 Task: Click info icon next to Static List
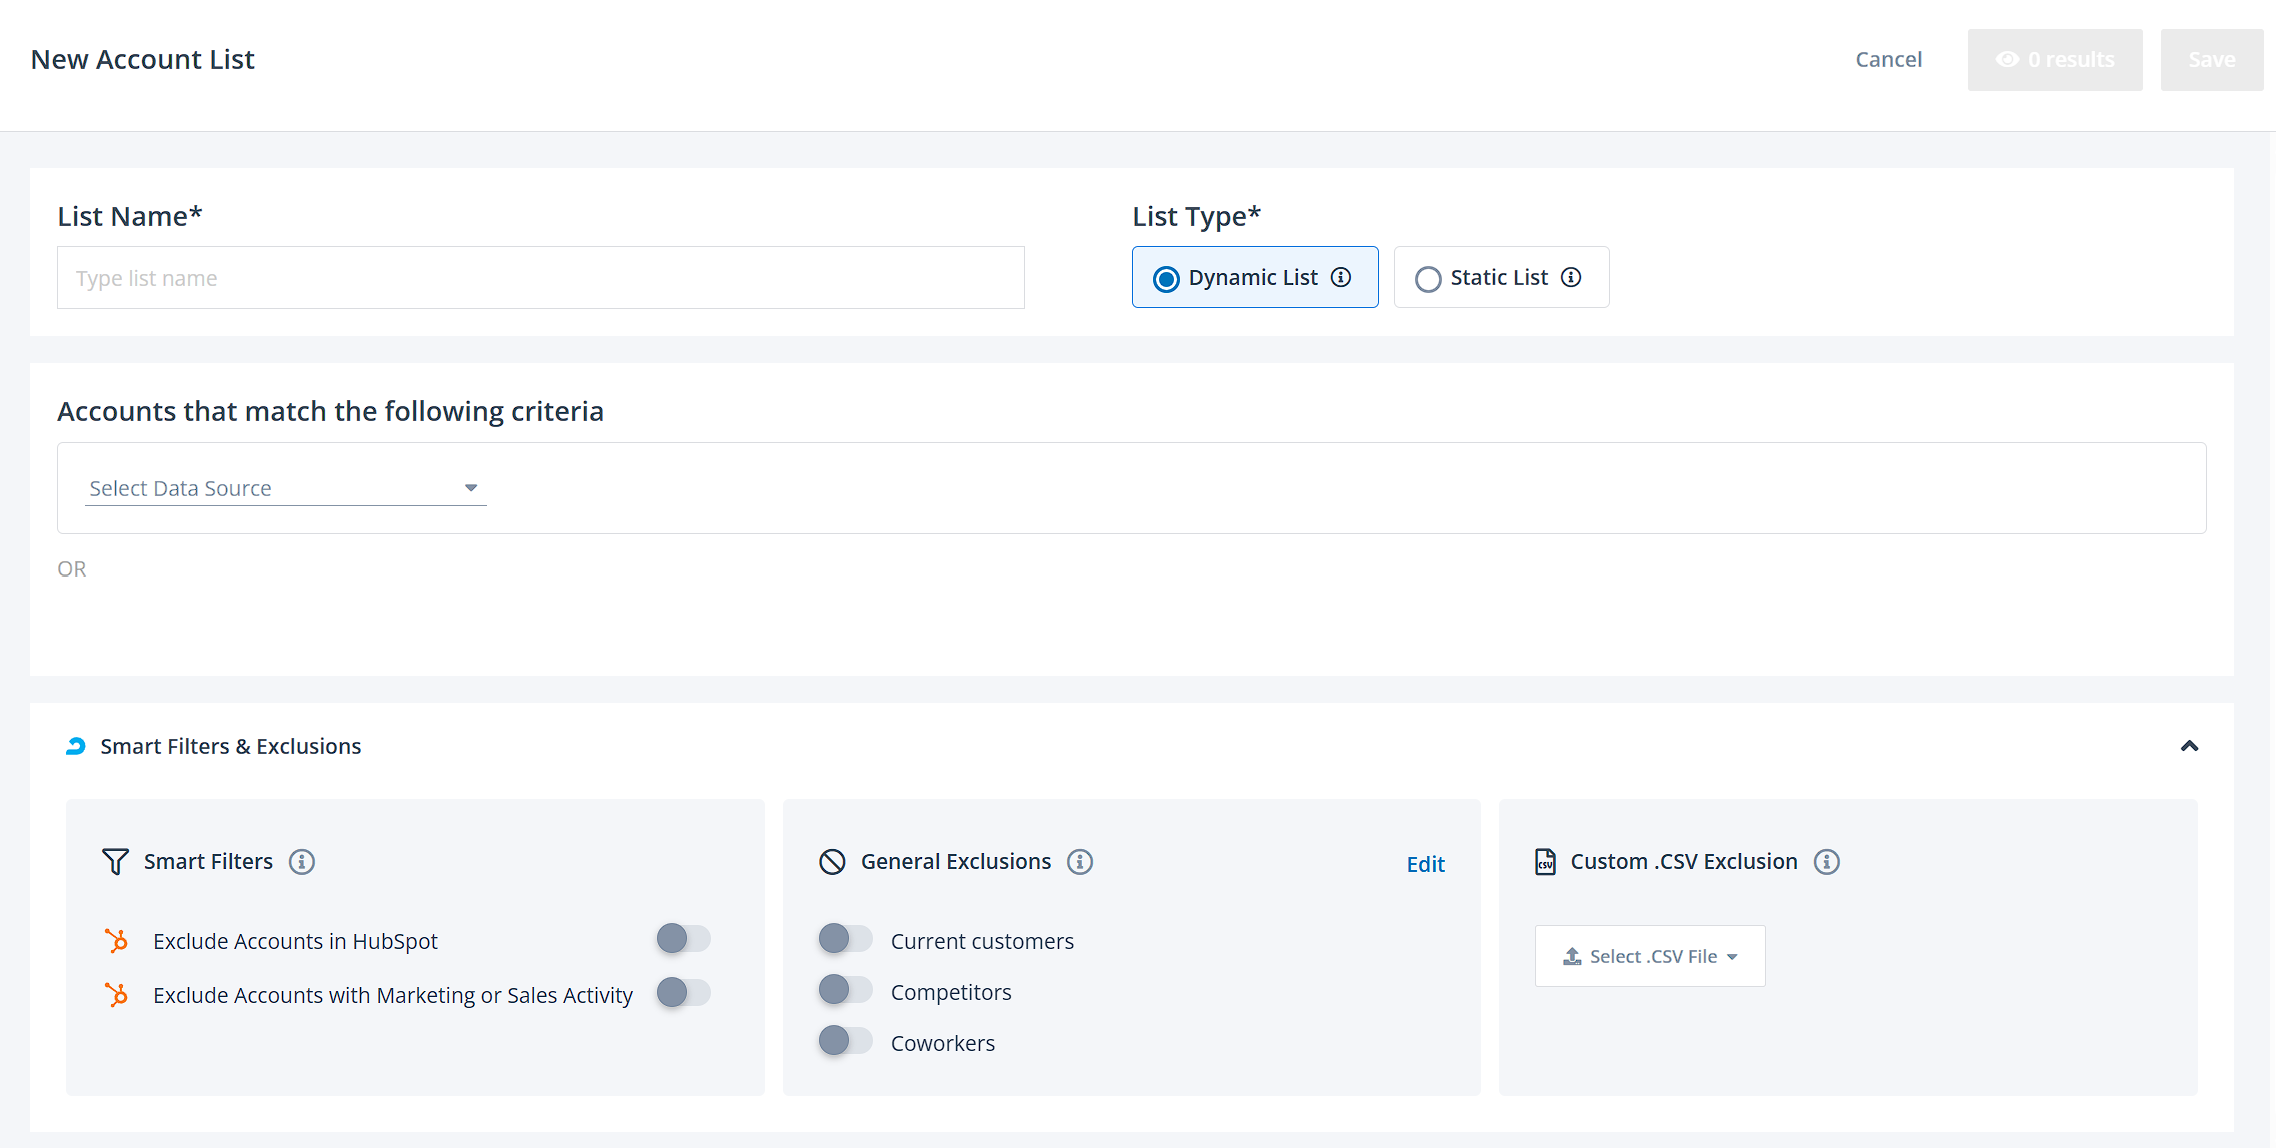point(1571,277)
